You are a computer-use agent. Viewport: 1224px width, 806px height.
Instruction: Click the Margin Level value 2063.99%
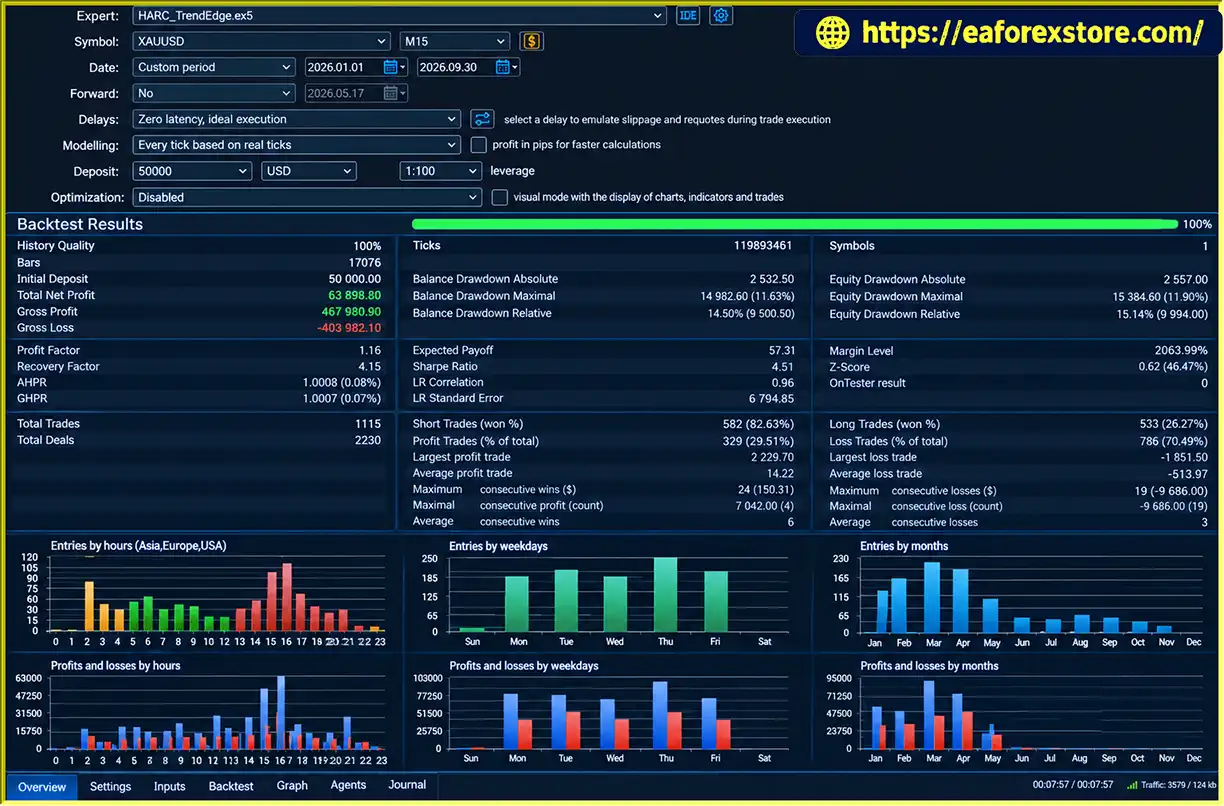pos(1180,351)
